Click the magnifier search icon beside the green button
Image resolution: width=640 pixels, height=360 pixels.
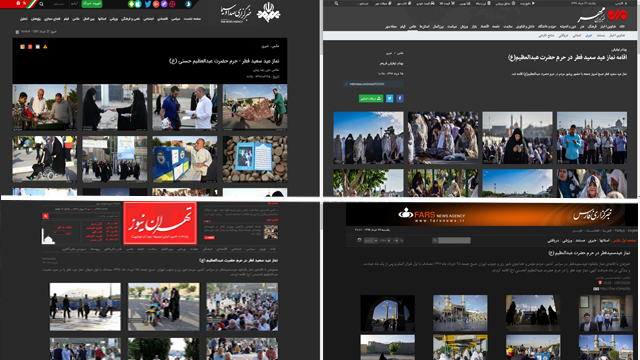pyautogui.click(x=41, y=4)
